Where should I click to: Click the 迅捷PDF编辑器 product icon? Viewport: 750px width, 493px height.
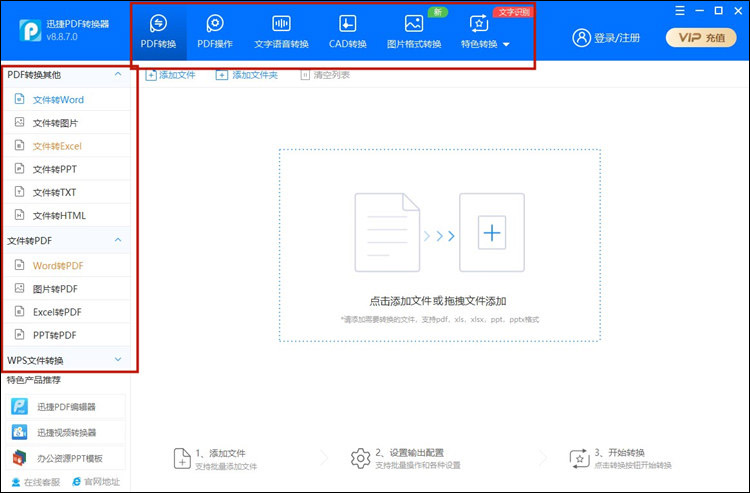[20, 406]
